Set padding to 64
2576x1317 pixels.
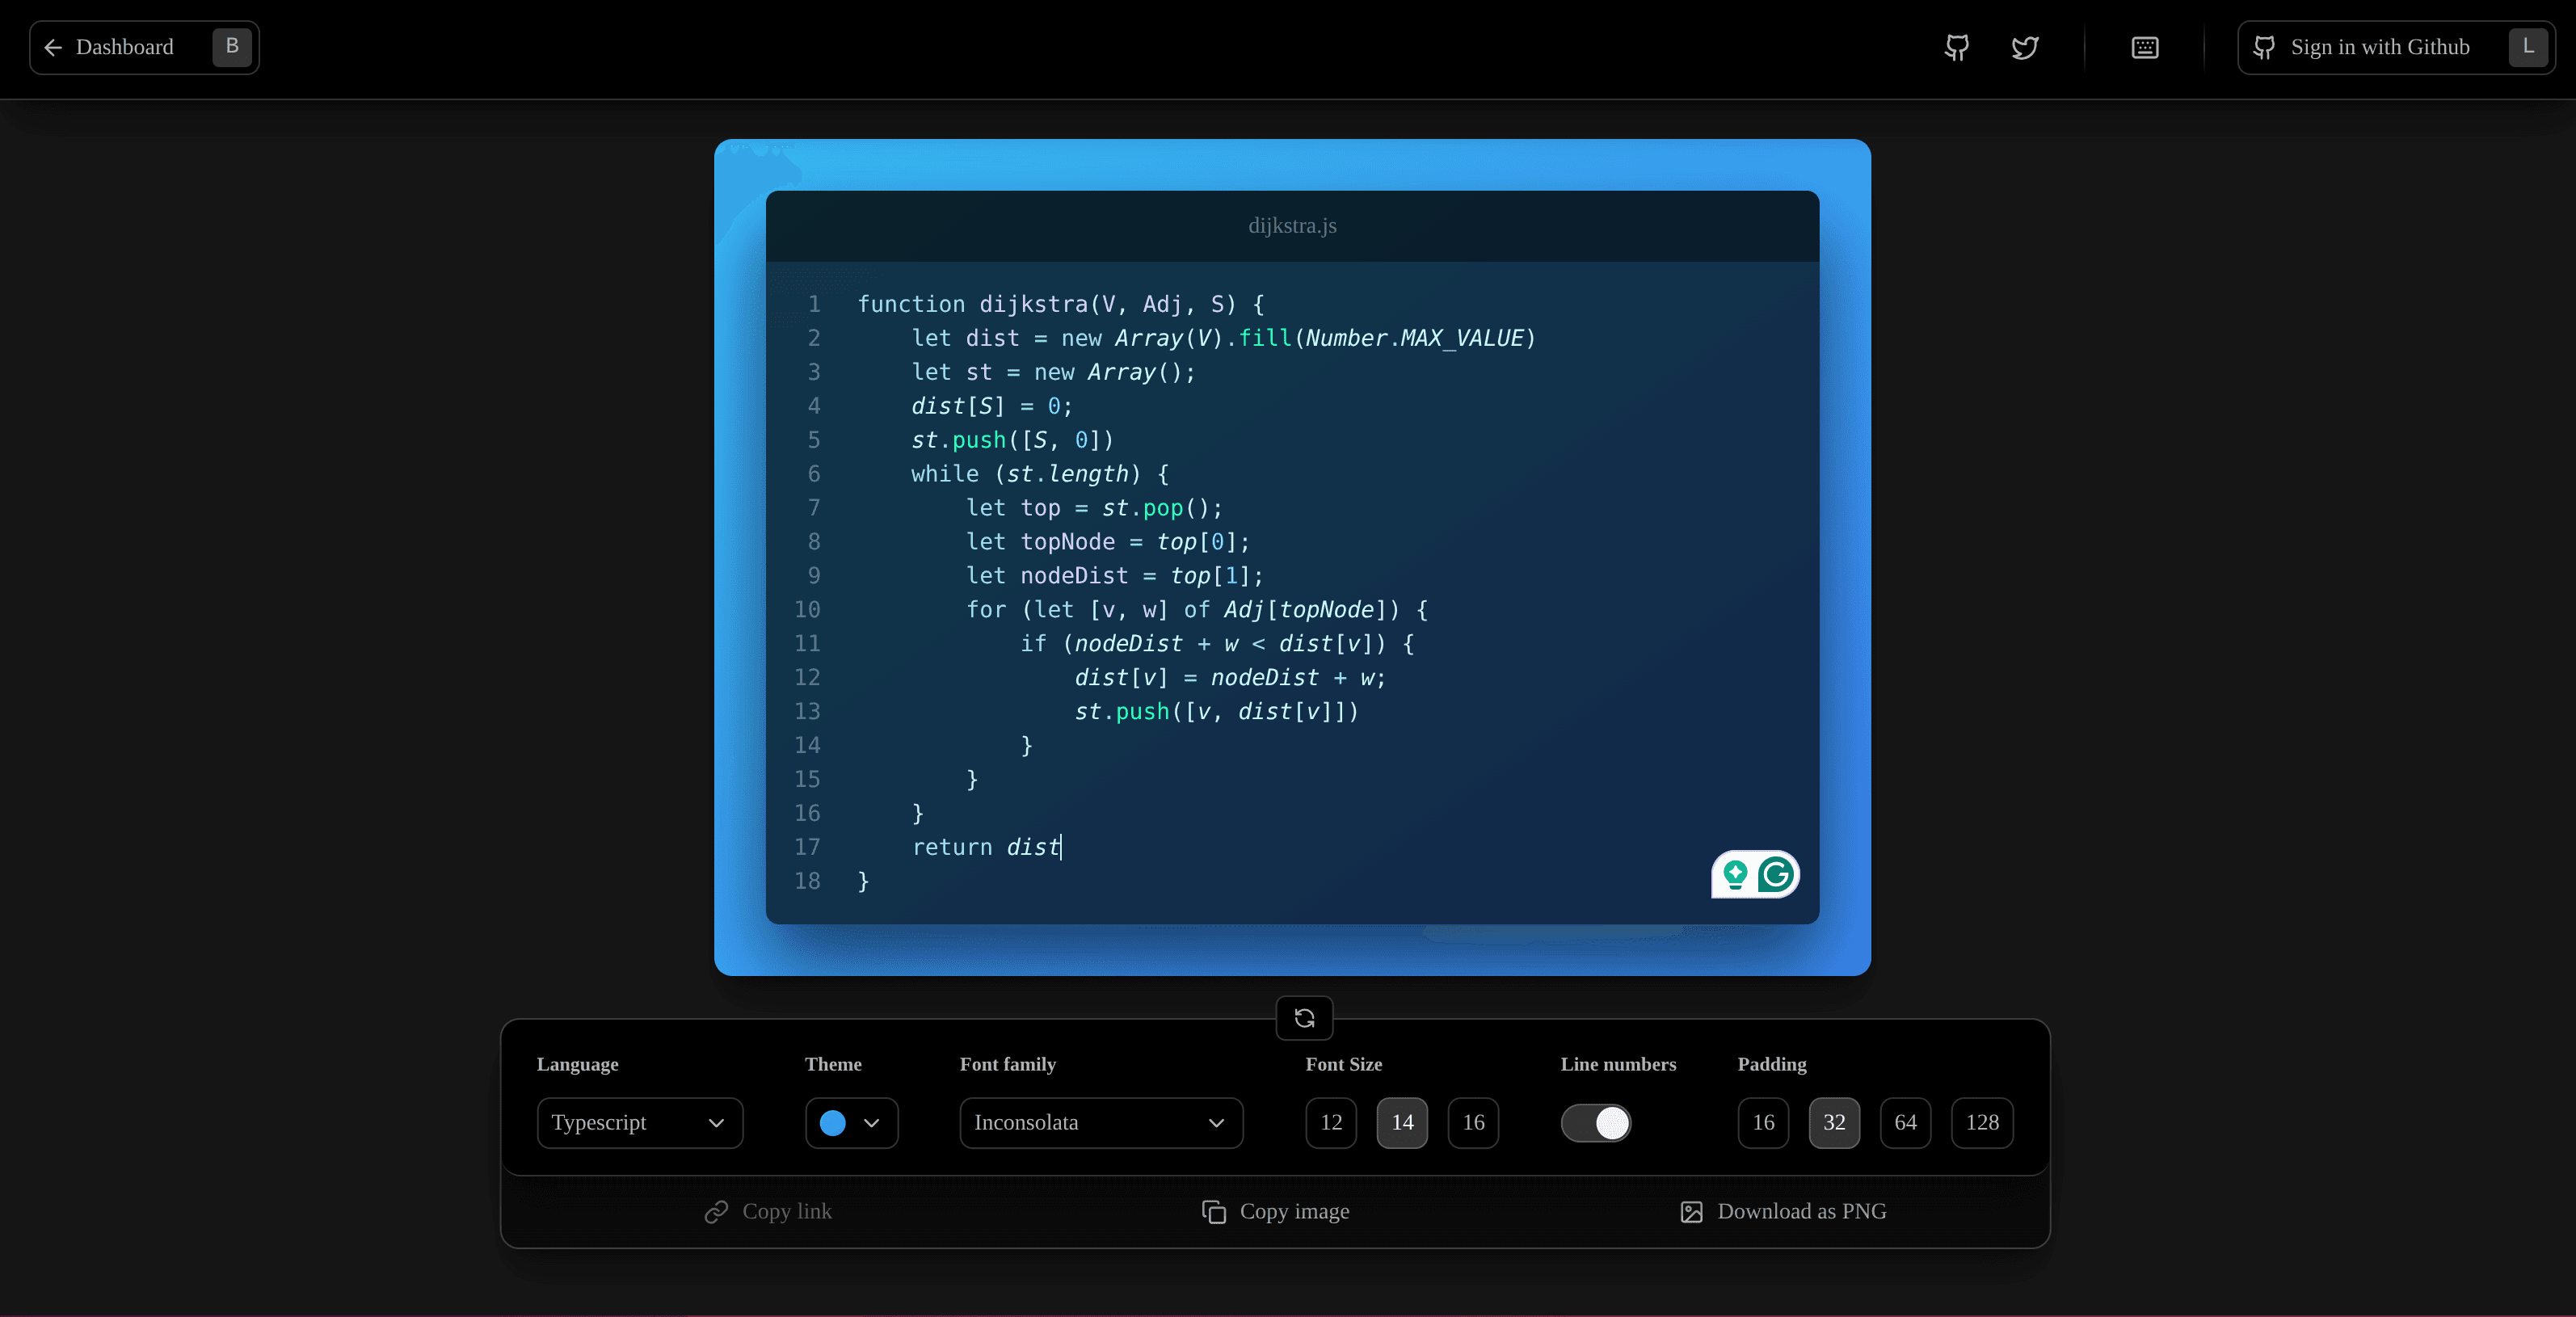[x=1906, y=1123]
